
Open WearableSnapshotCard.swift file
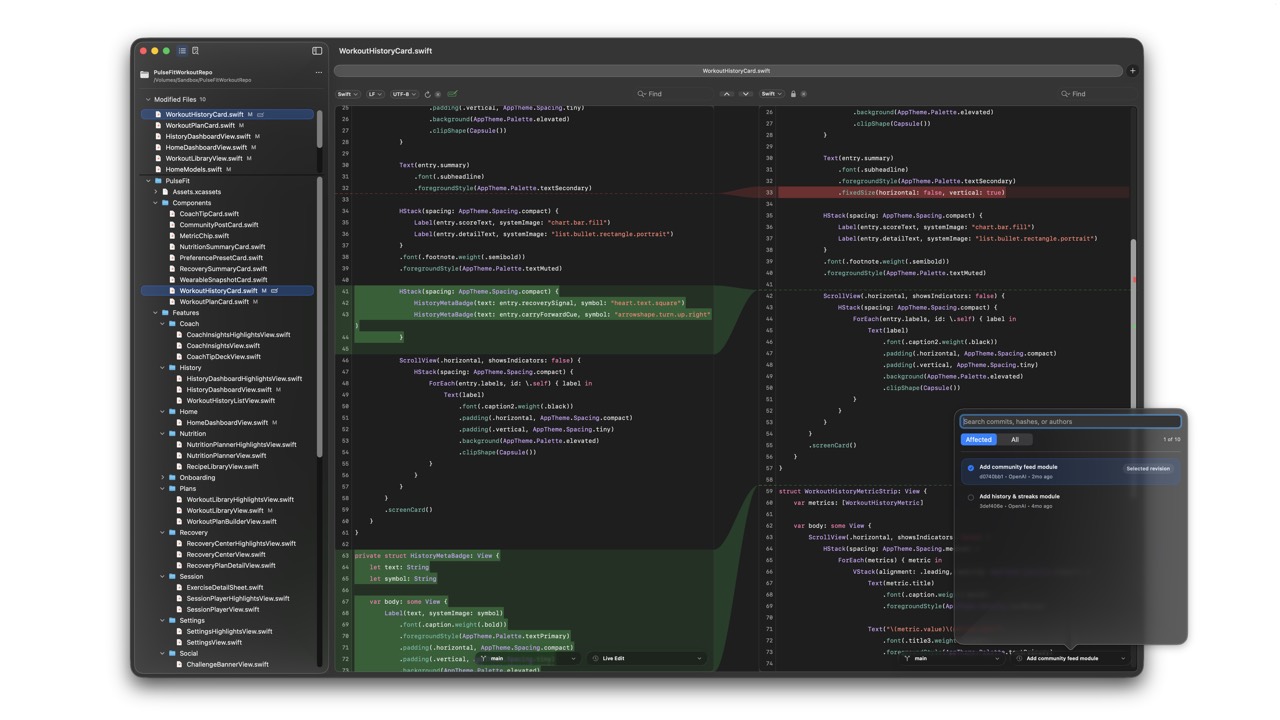click(x=223, y=280)
